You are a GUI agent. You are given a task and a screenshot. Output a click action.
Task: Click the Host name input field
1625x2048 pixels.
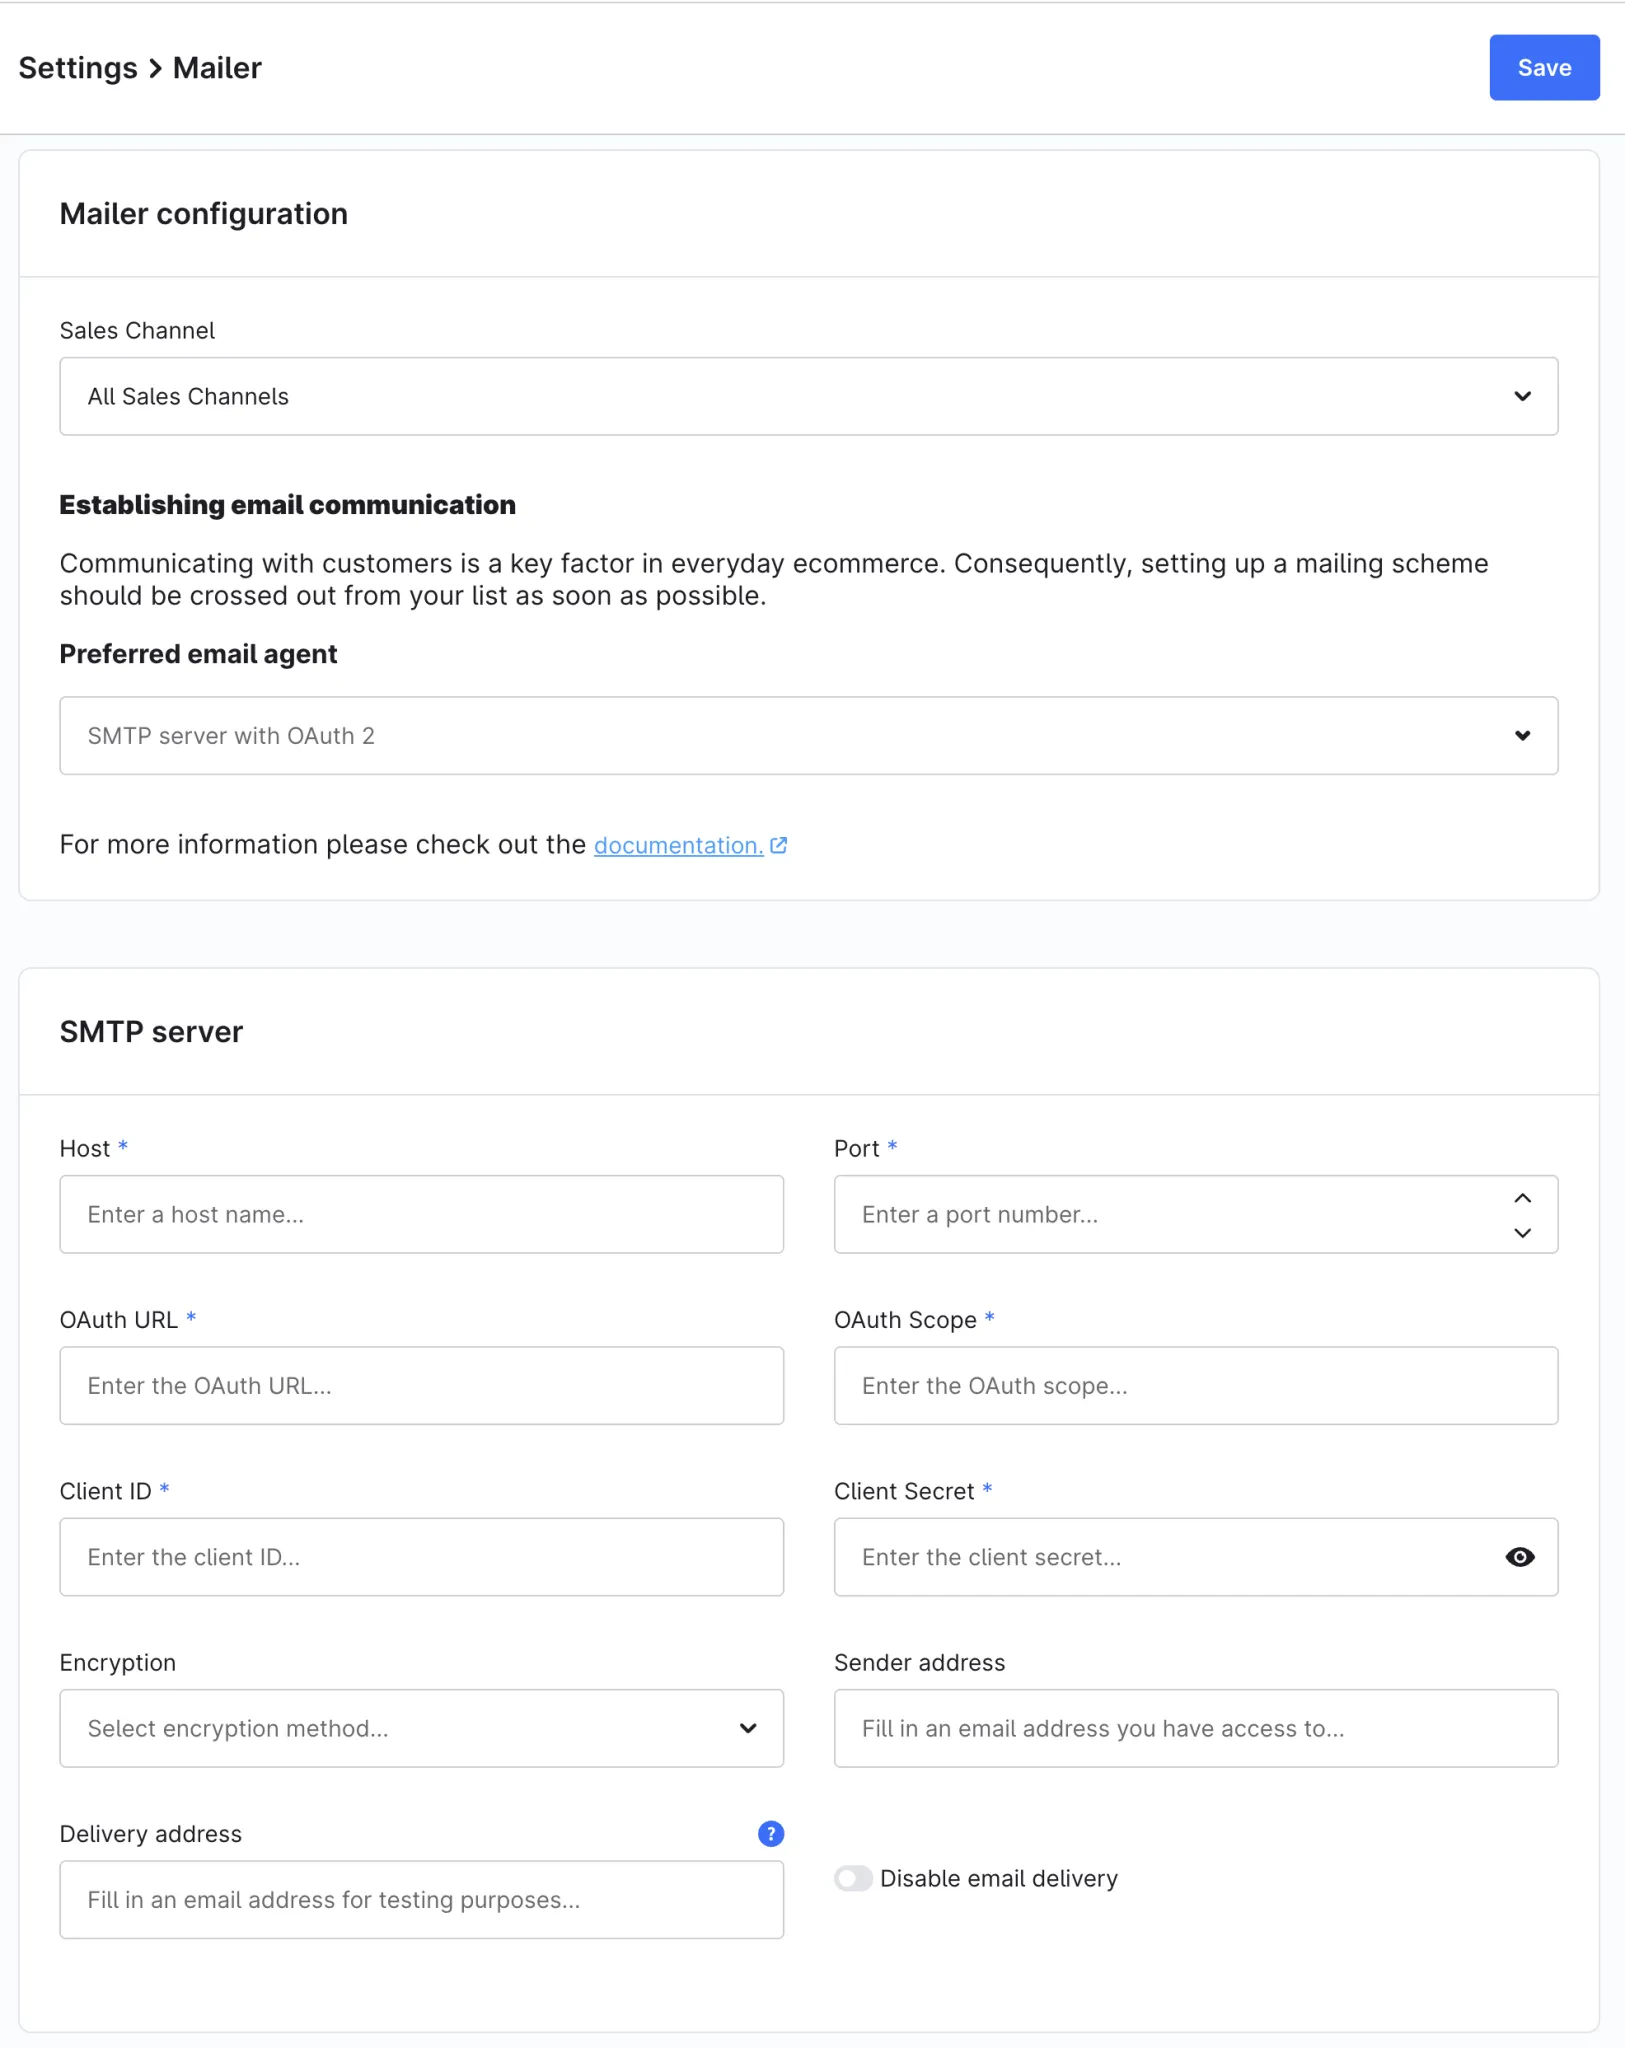click(421, 1214)
